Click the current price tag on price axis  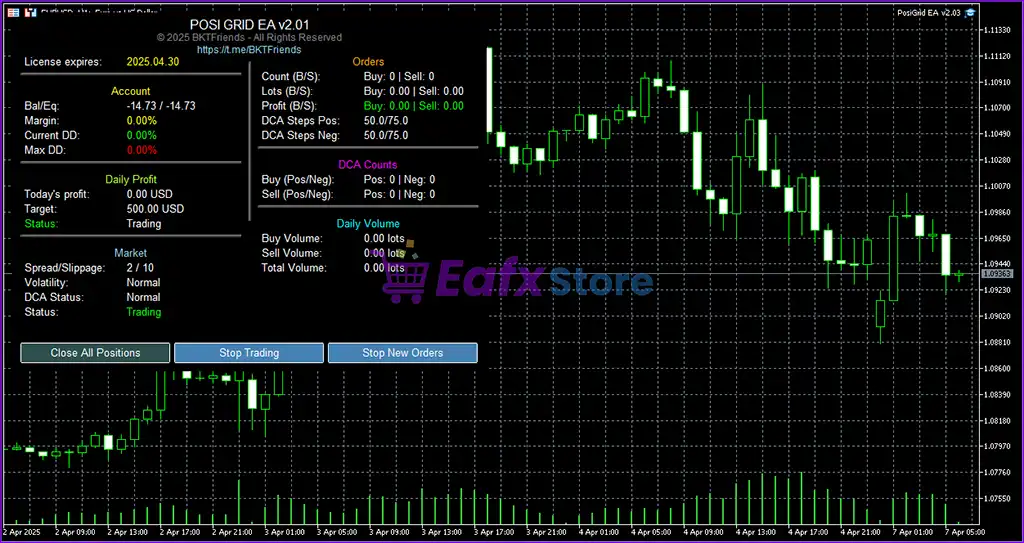pyautogui.click(x=997, y=273)
